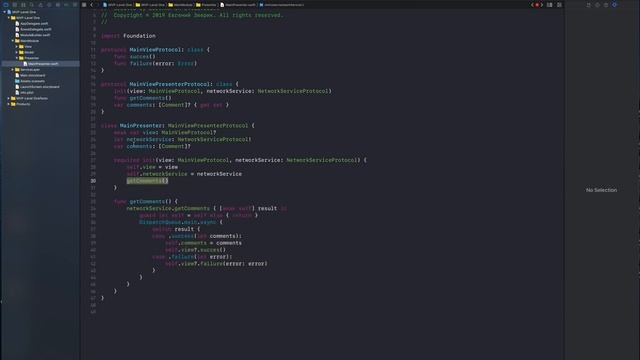Show the History inspector
The height and width of the screenshot is (360, 640).
tap(597, 5)
